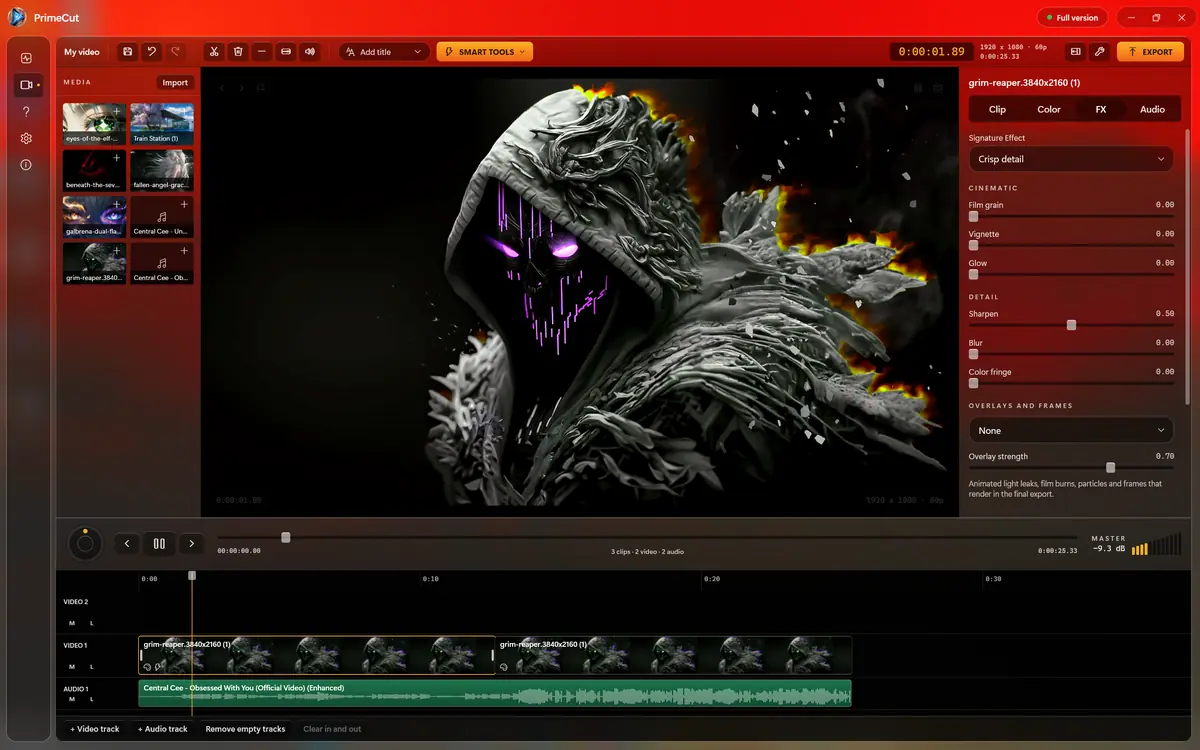Lock the AUDIO 1 track with L
Viewport: 1200px width, 750px height.
click(x=91, y=701)
